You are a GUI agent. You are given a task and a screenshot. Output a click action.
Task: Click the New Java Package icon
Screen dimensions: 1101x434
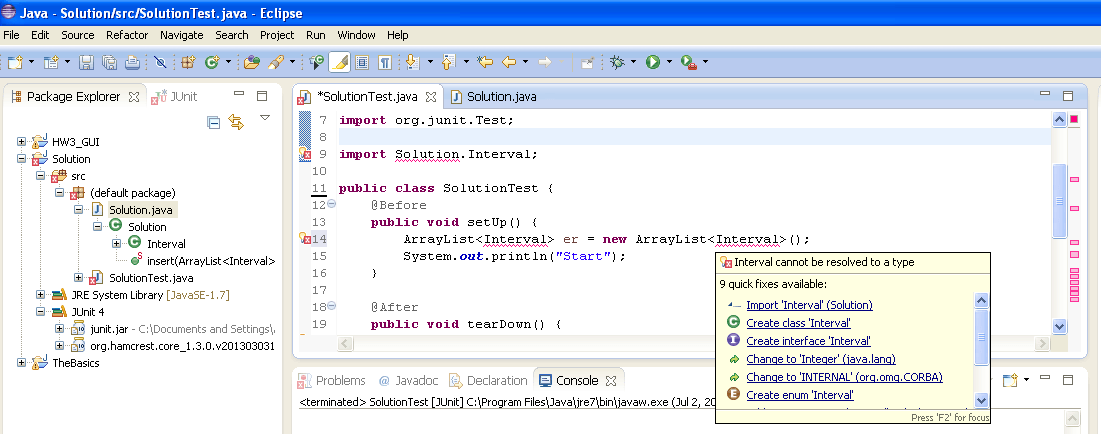pyautogui.click(x=187, y=62)
